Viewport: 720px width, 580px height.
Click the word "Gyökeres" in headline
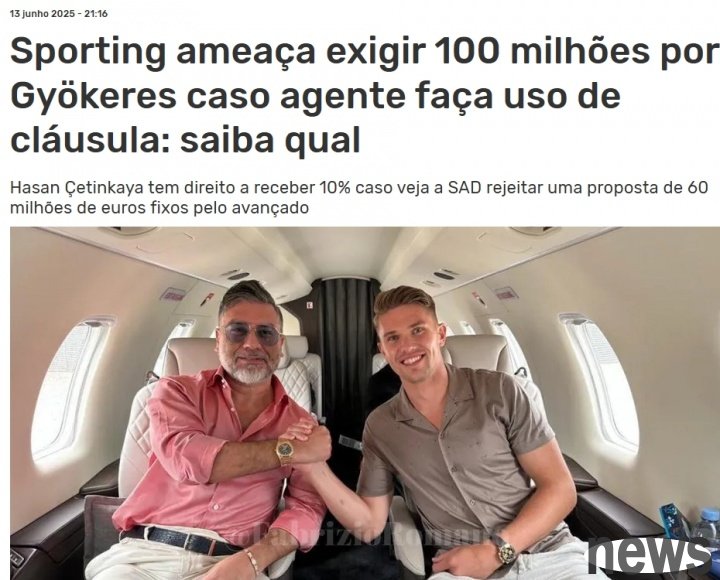coord(93,96)
